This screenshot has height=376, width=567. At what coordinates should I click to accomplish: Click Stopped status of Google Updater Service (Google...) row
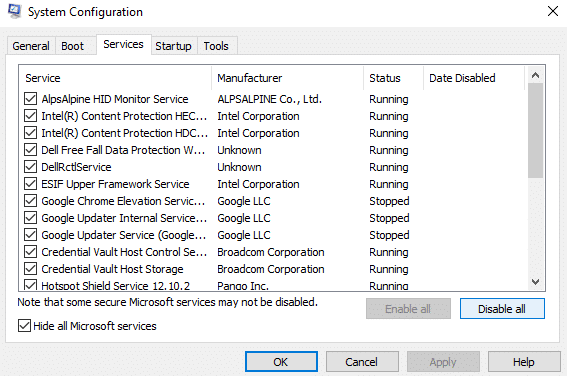(x=389, y=235)
